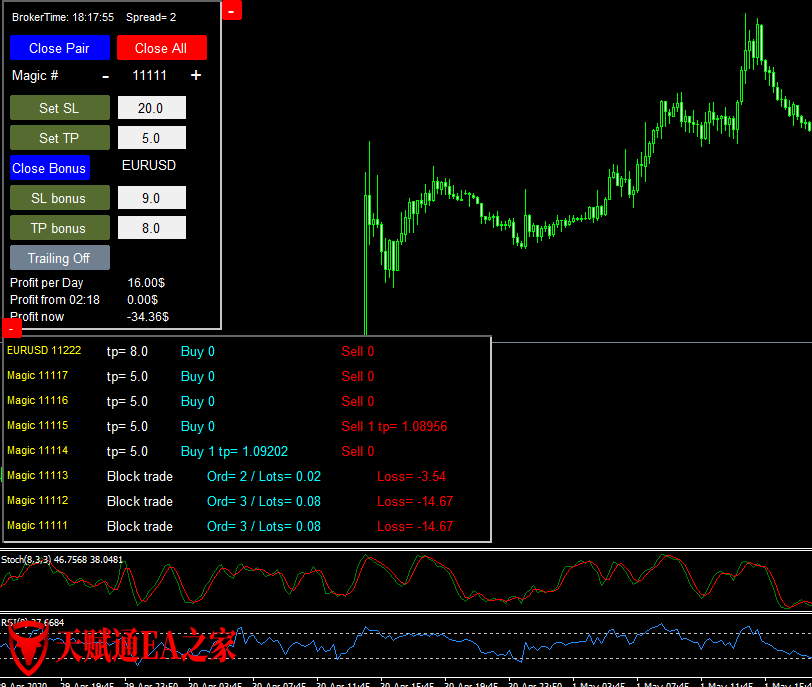
Task: Click the SL bonus button
Action: 59,198
